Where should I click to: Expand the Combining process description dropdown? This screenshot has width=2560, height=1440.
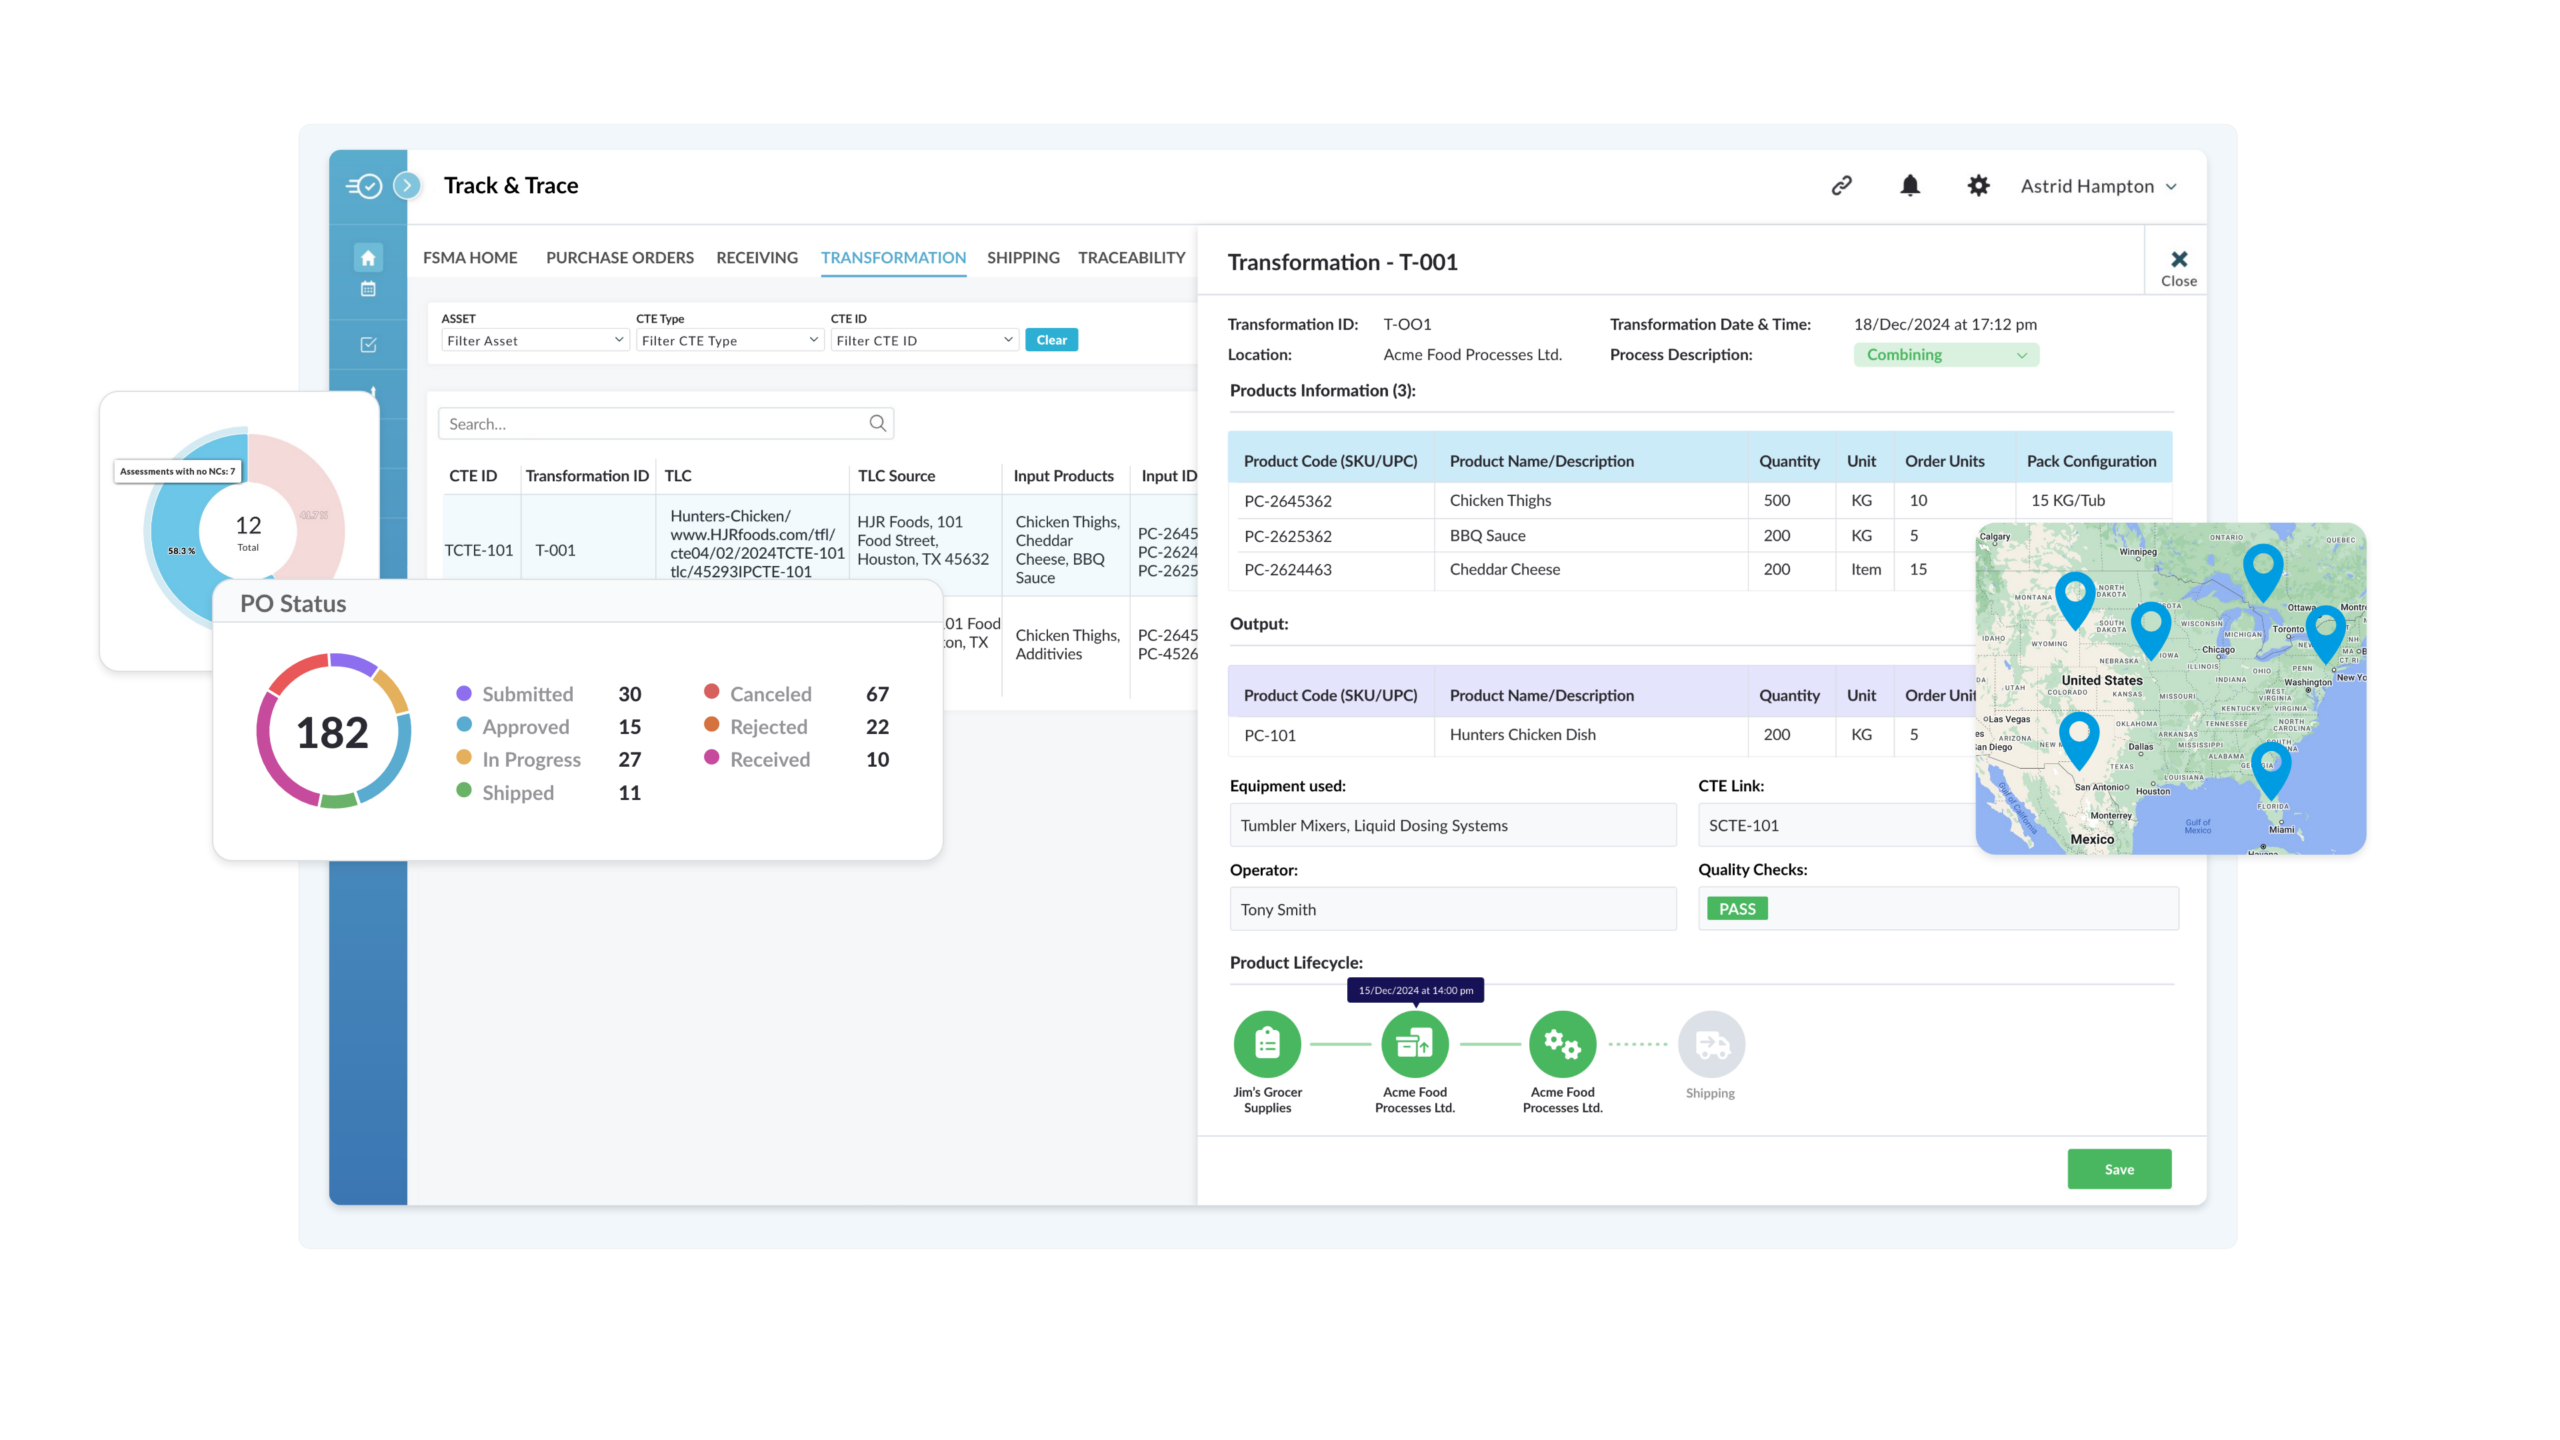(1945, 355)
